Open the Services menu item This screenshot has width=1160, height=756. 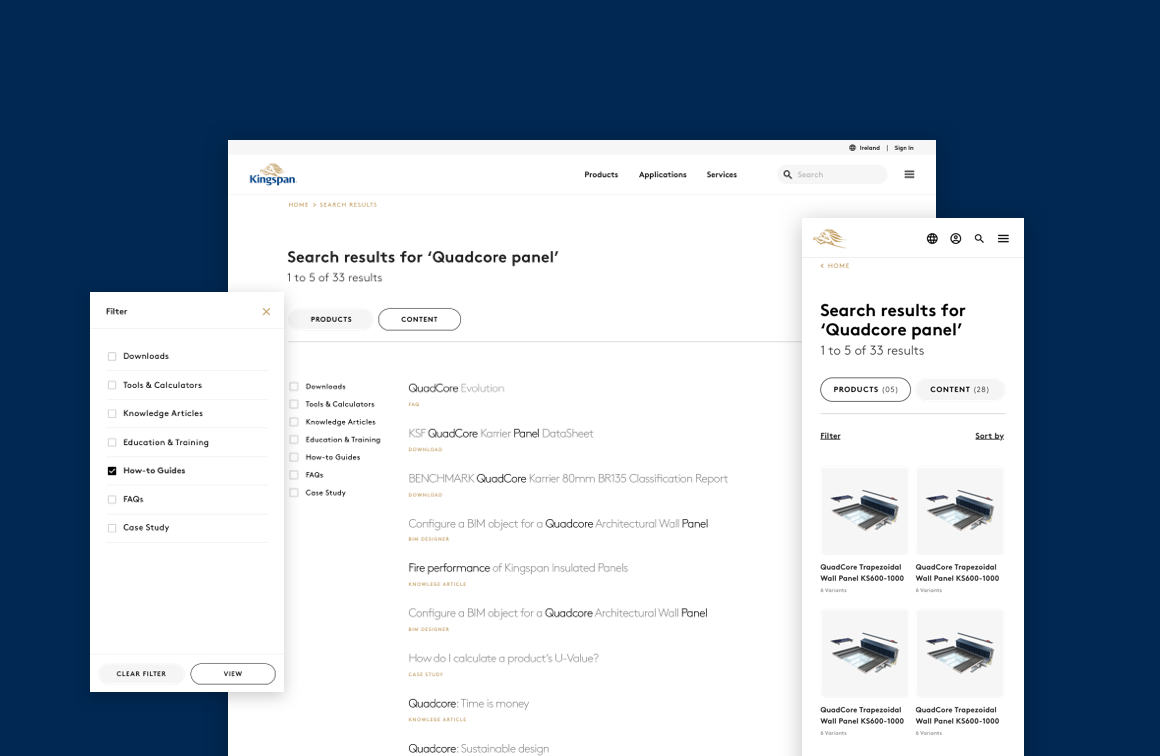(721, 175)
